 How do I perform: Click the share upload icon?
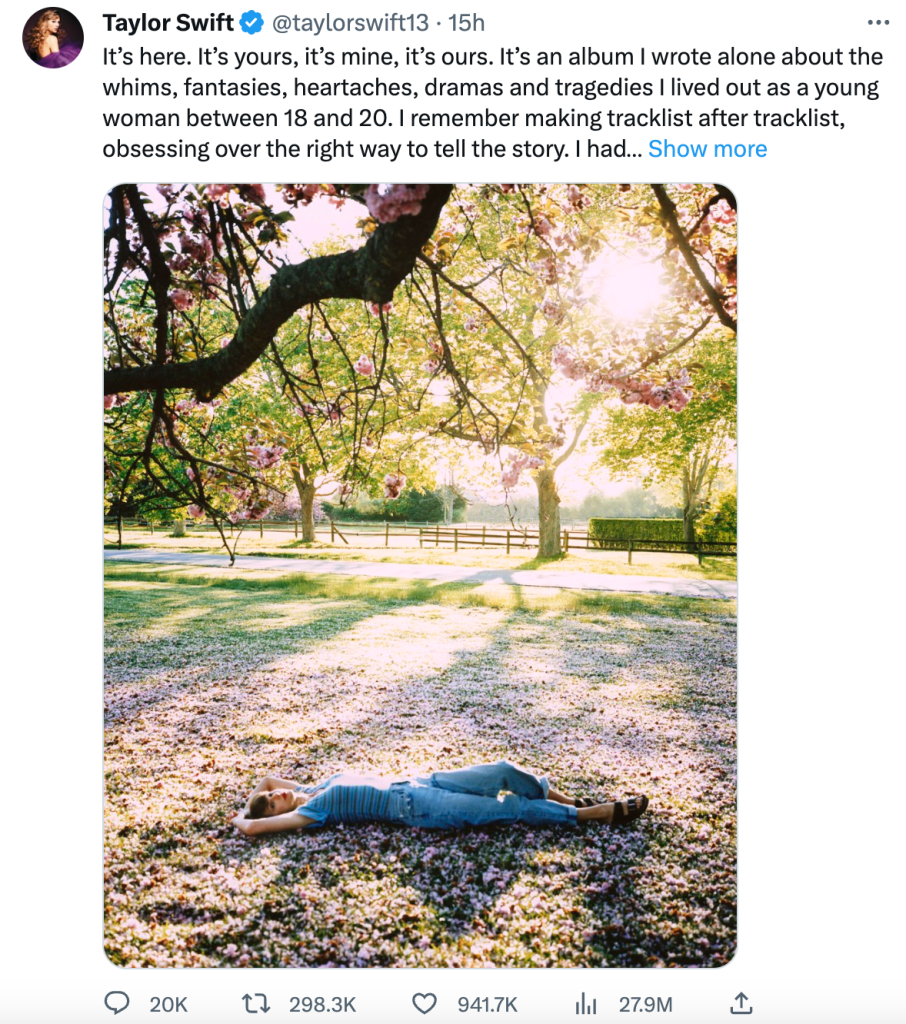(741, 1002)
